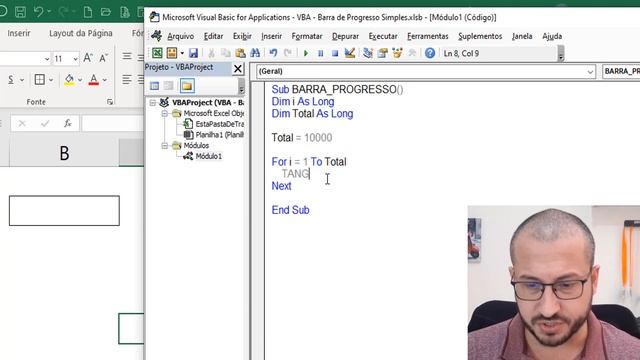Open Excel font size 11 dropdown
The height and width of the screenshot is (360, 640).
76,59
